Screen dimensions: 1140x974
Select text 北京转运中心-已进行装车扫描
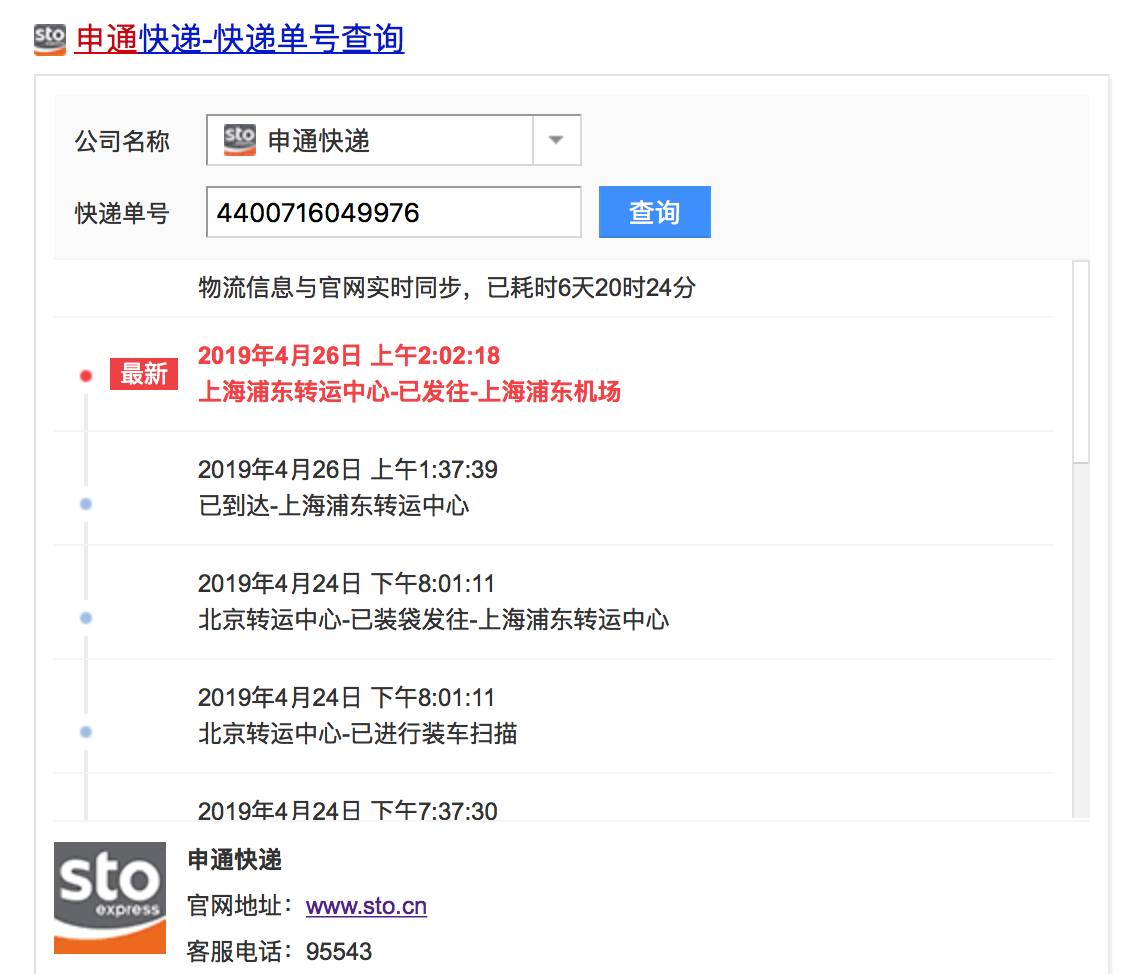358,733
